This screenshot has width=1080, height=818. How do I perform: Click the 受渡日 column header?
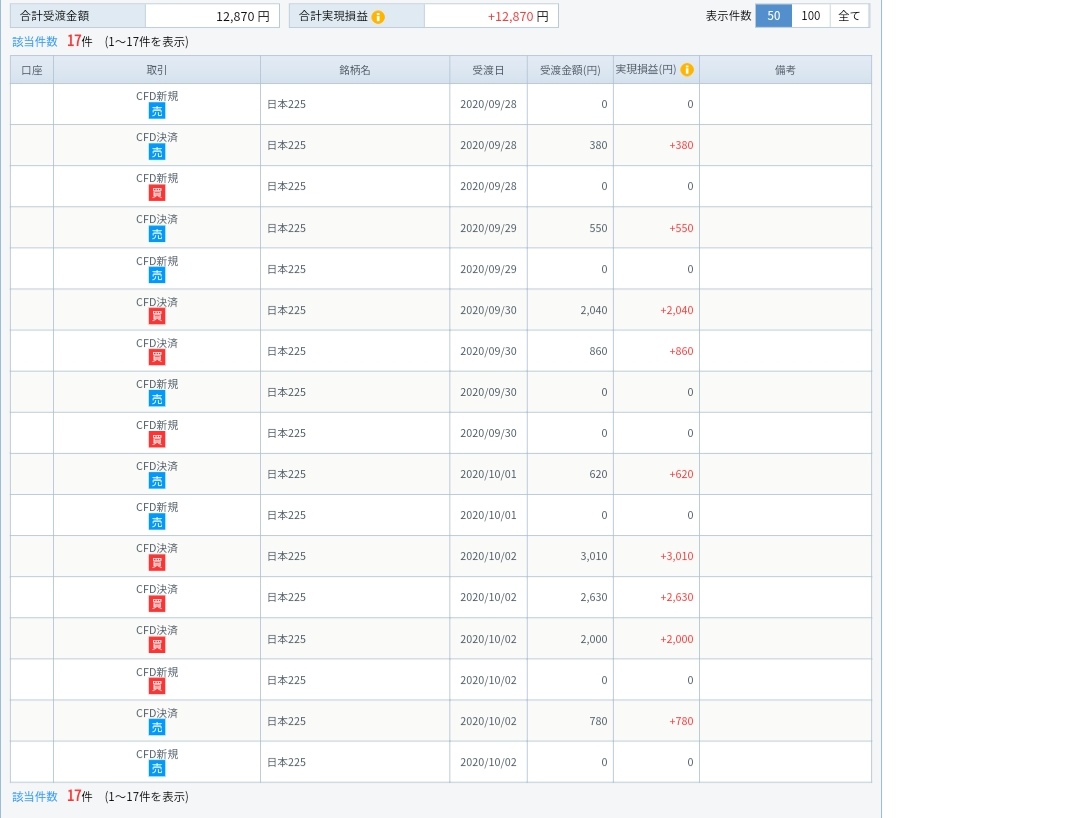488,70
